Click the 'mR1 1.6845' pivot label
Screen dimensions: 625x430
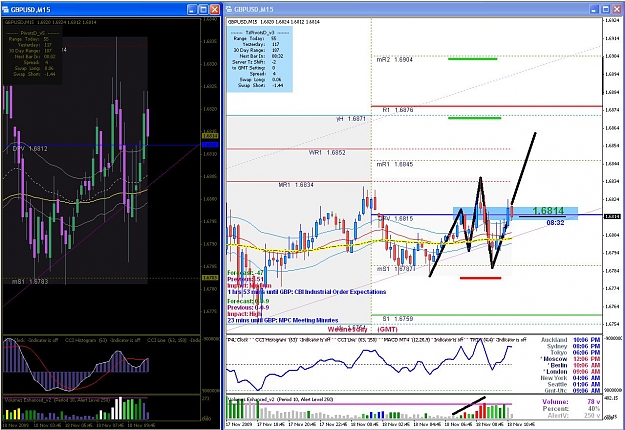click(x=395, y=164)
